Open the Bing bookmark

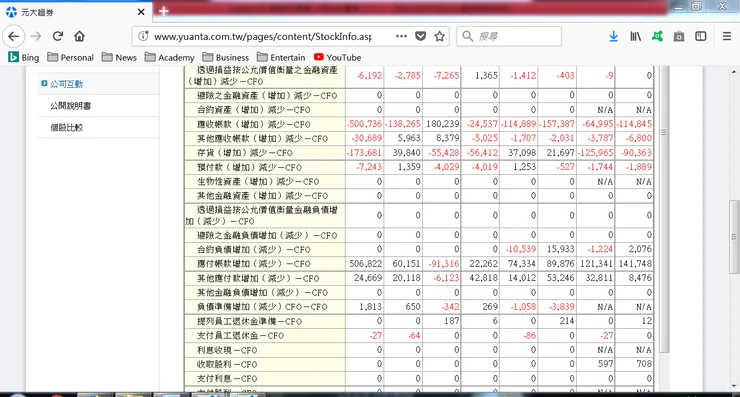pyautogui.click(x=24, y=58)
